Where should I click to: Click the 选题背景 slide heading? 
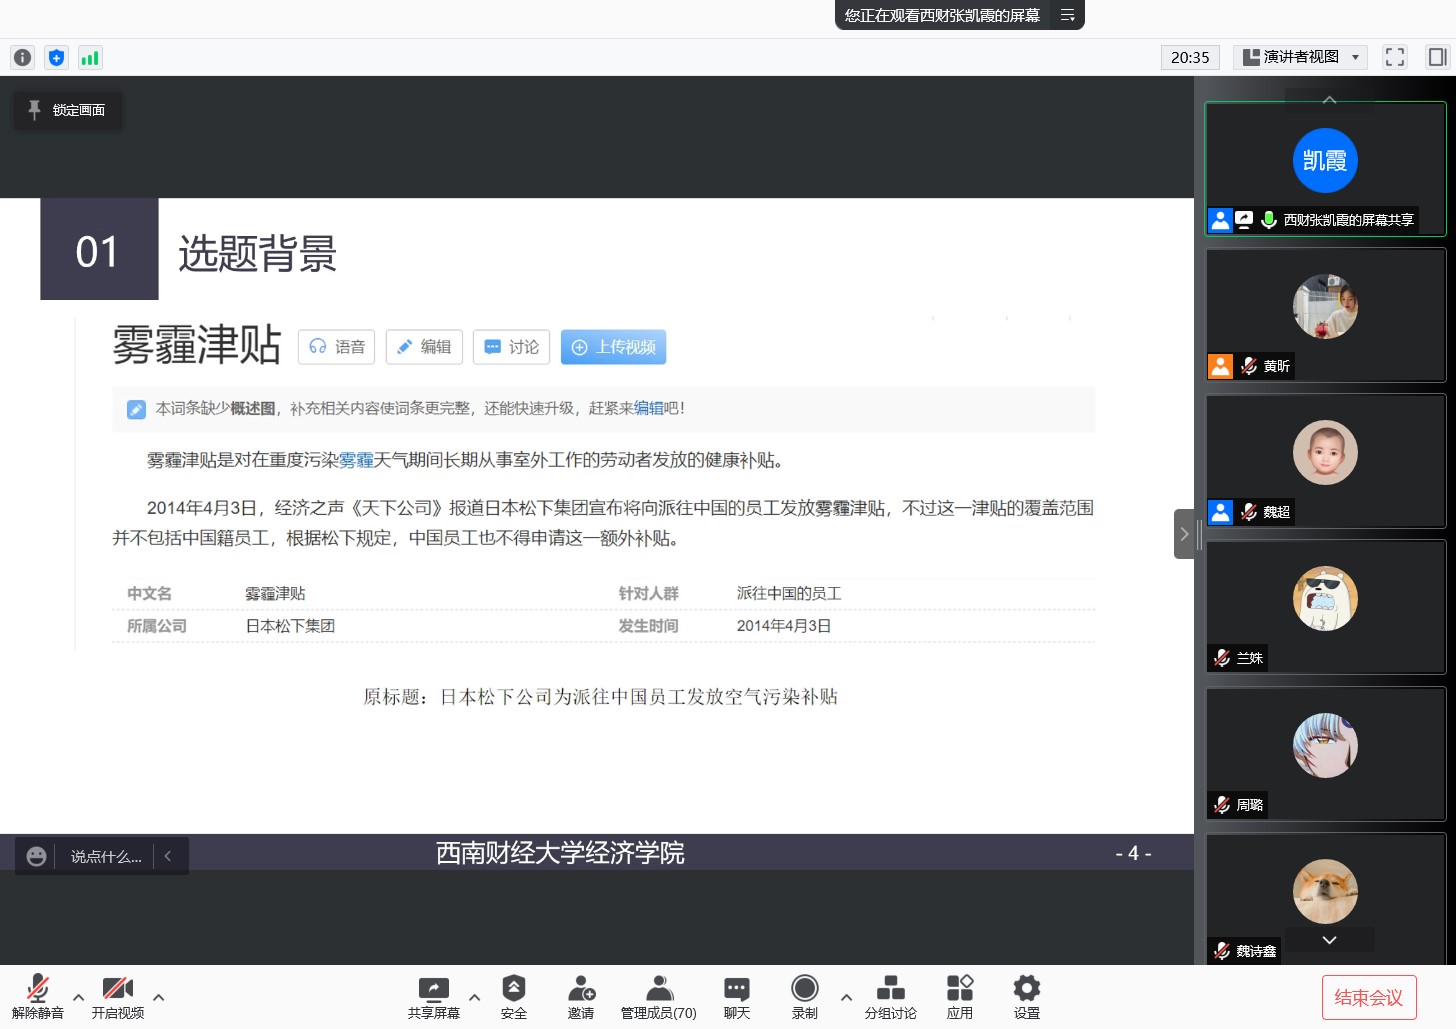coord(257,253)
